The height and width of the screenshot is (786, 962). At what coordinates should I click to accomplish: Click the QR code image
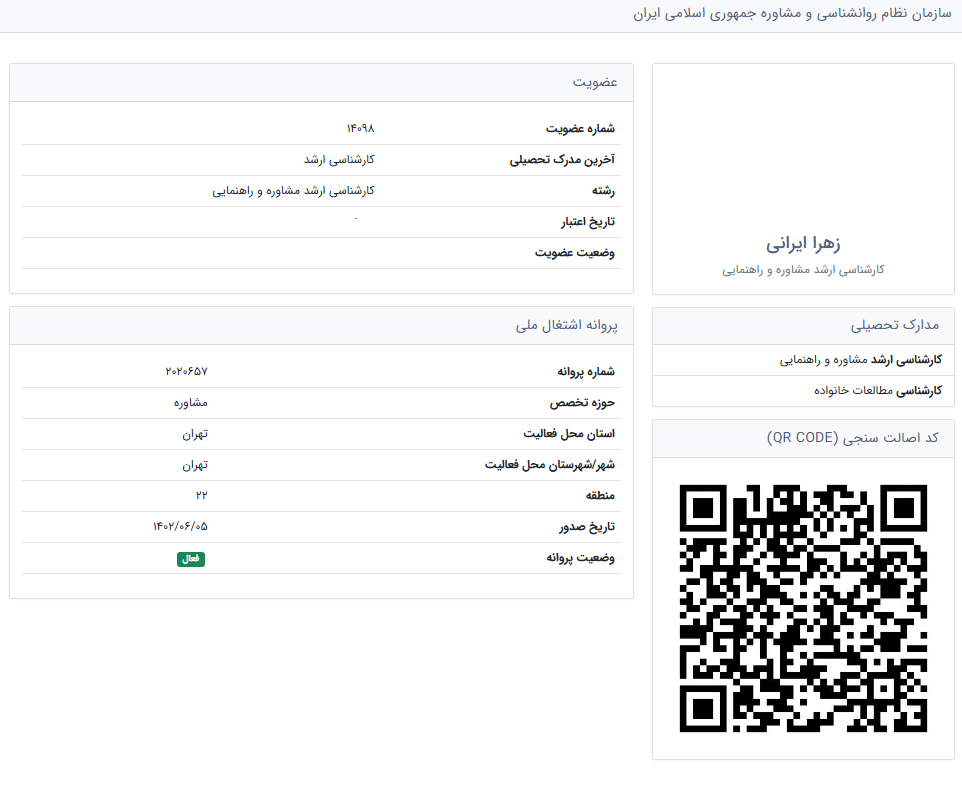(803, 608)
